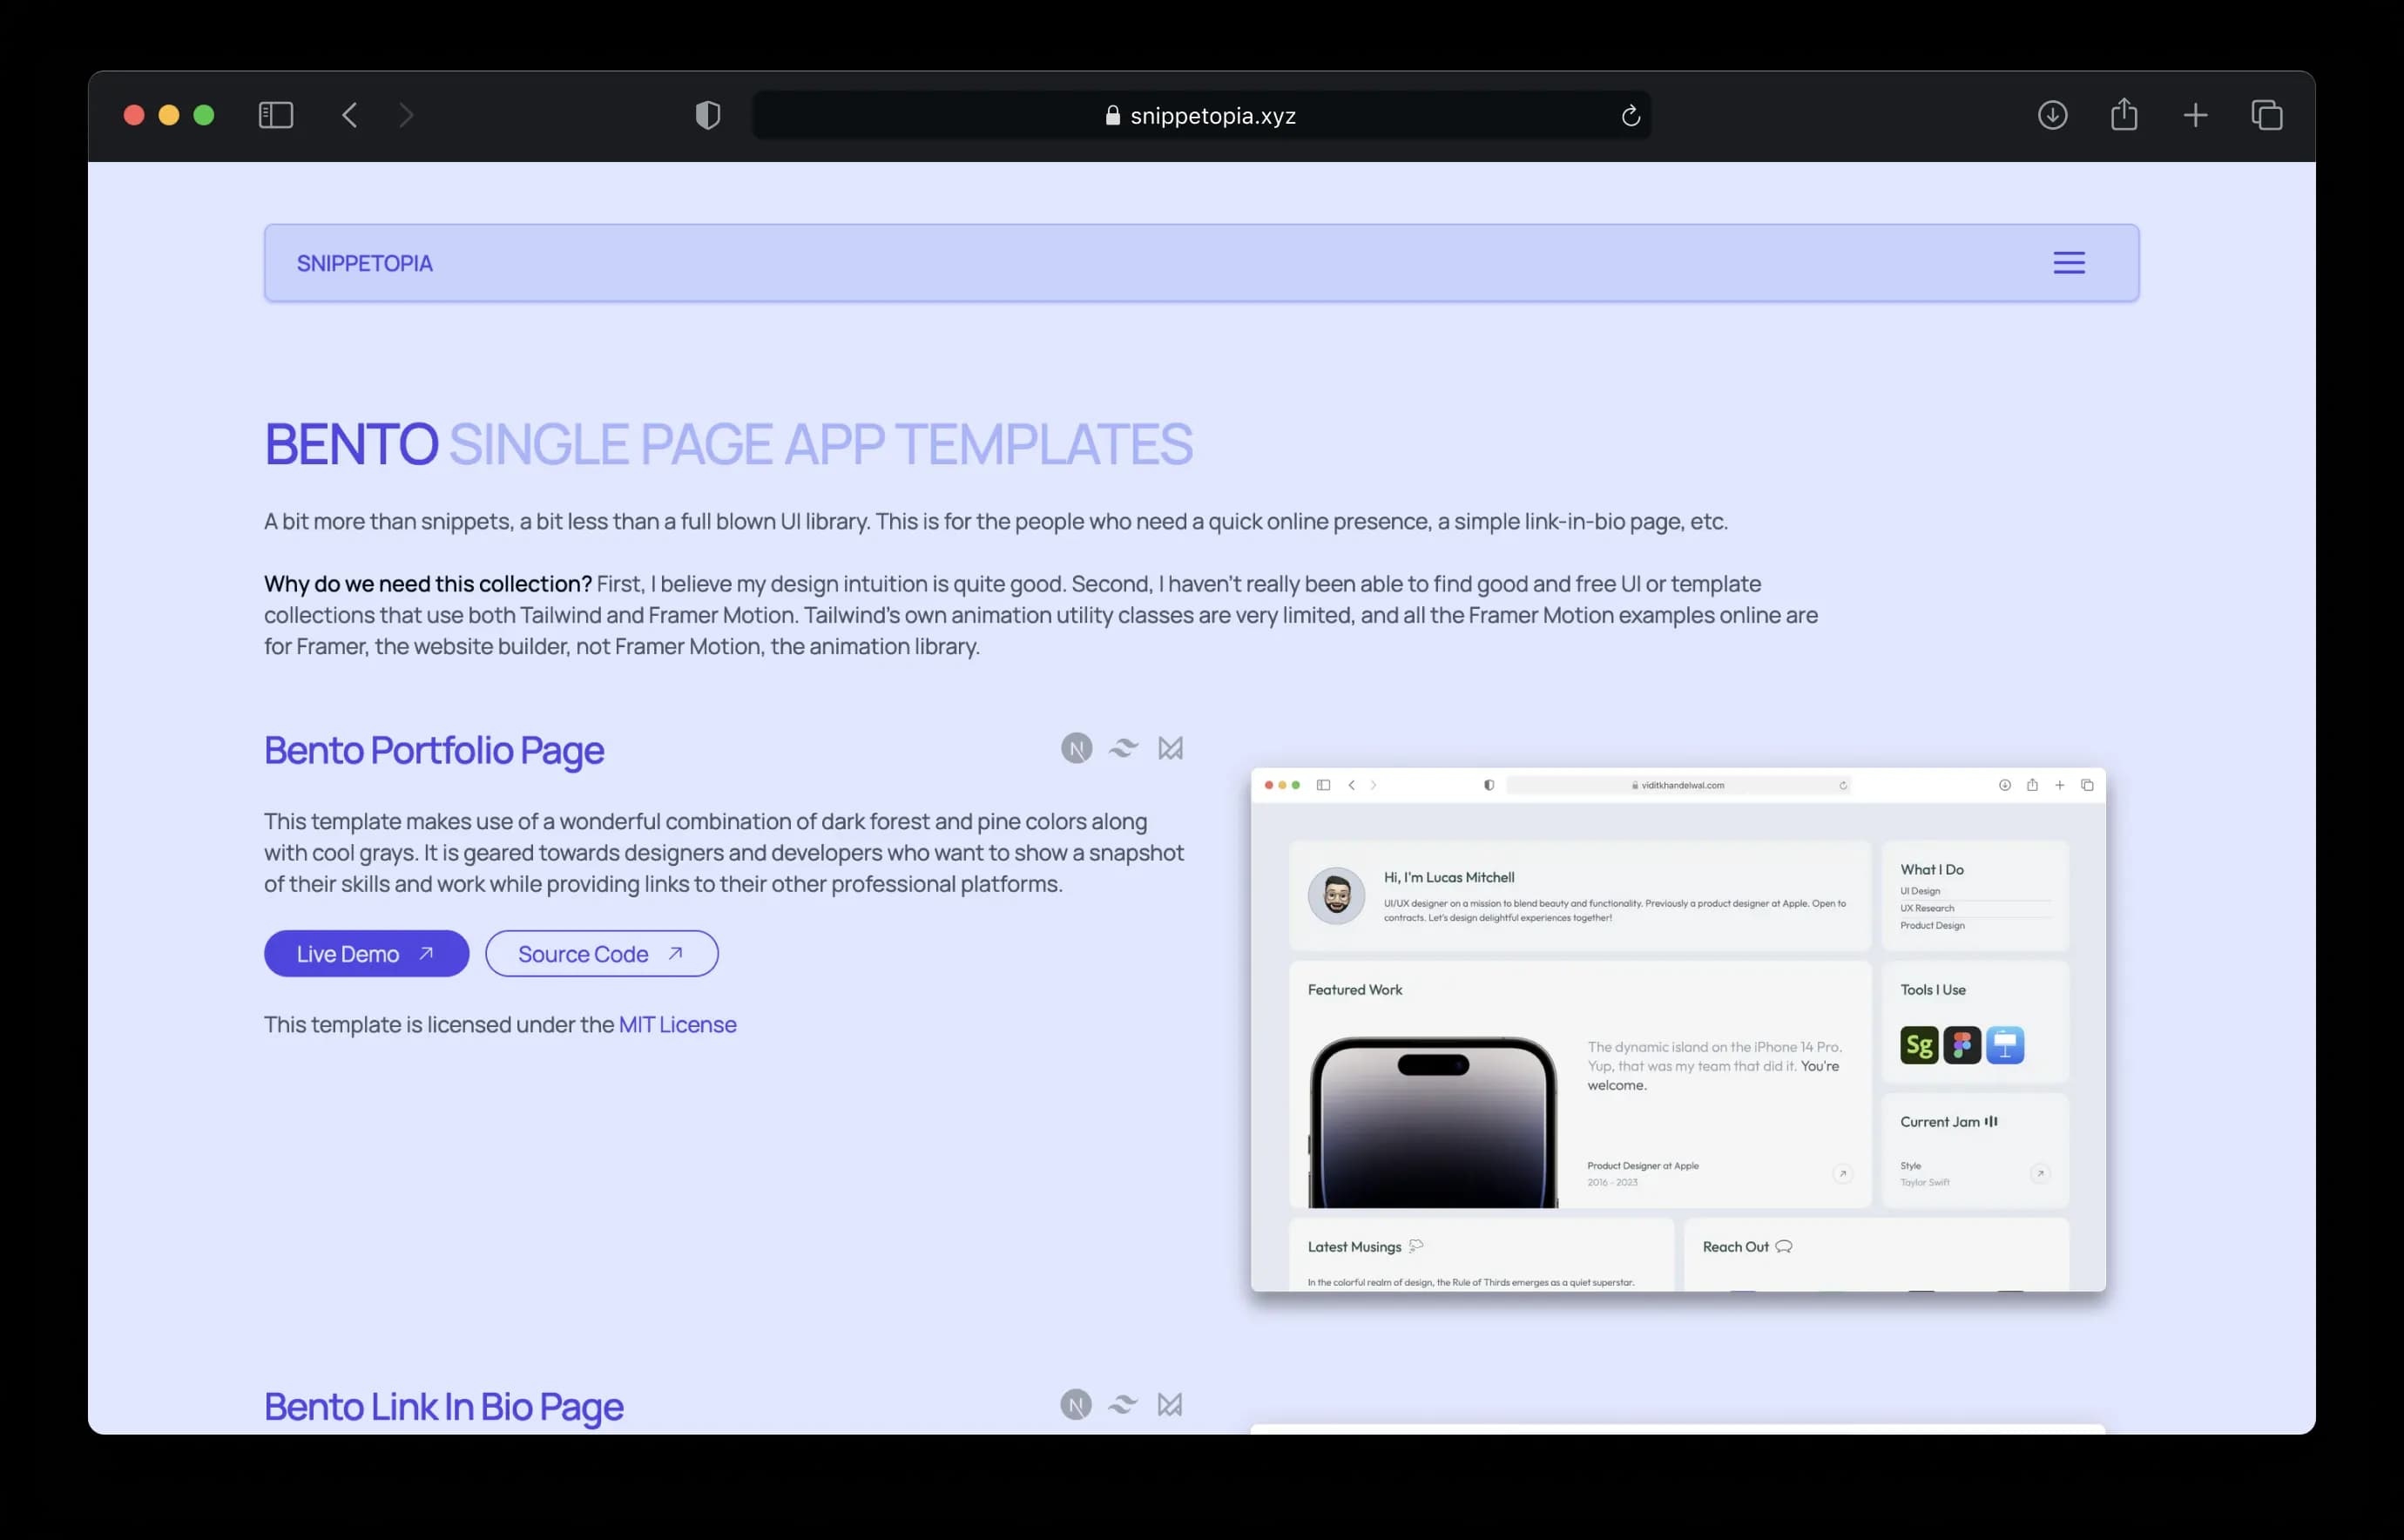This screenshot has width=2404, height=1540.
Task: Select the Tailwind CSS icon beside Bento Portfolio Page
Action: point(1122,748)
